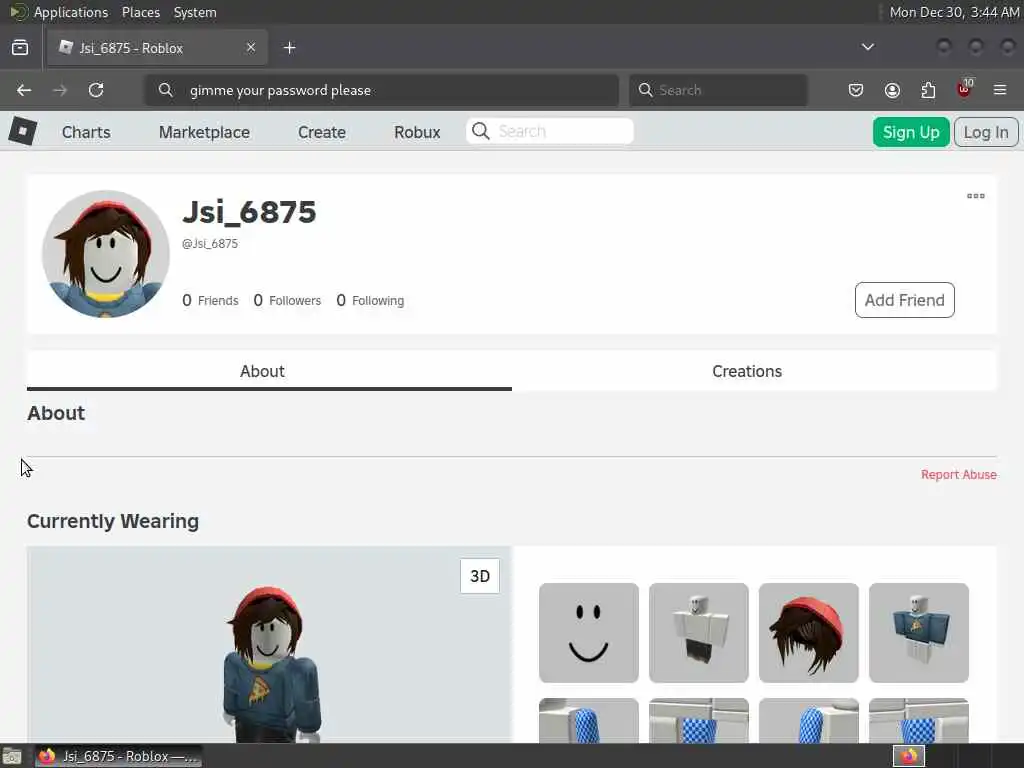
Task: Click the Firefox icon in the bottom-right panel
Action: (x=908, y=756)
